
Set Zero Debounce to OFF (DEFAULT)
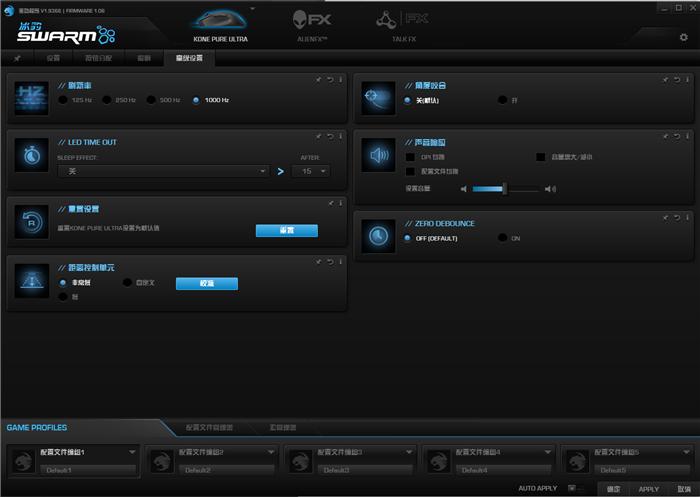click(407, 238)
